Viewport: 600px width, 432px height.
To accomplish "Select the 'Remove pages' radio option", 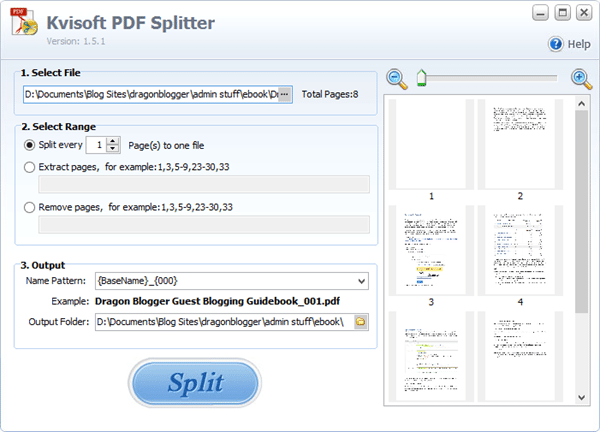I will 29,207.
